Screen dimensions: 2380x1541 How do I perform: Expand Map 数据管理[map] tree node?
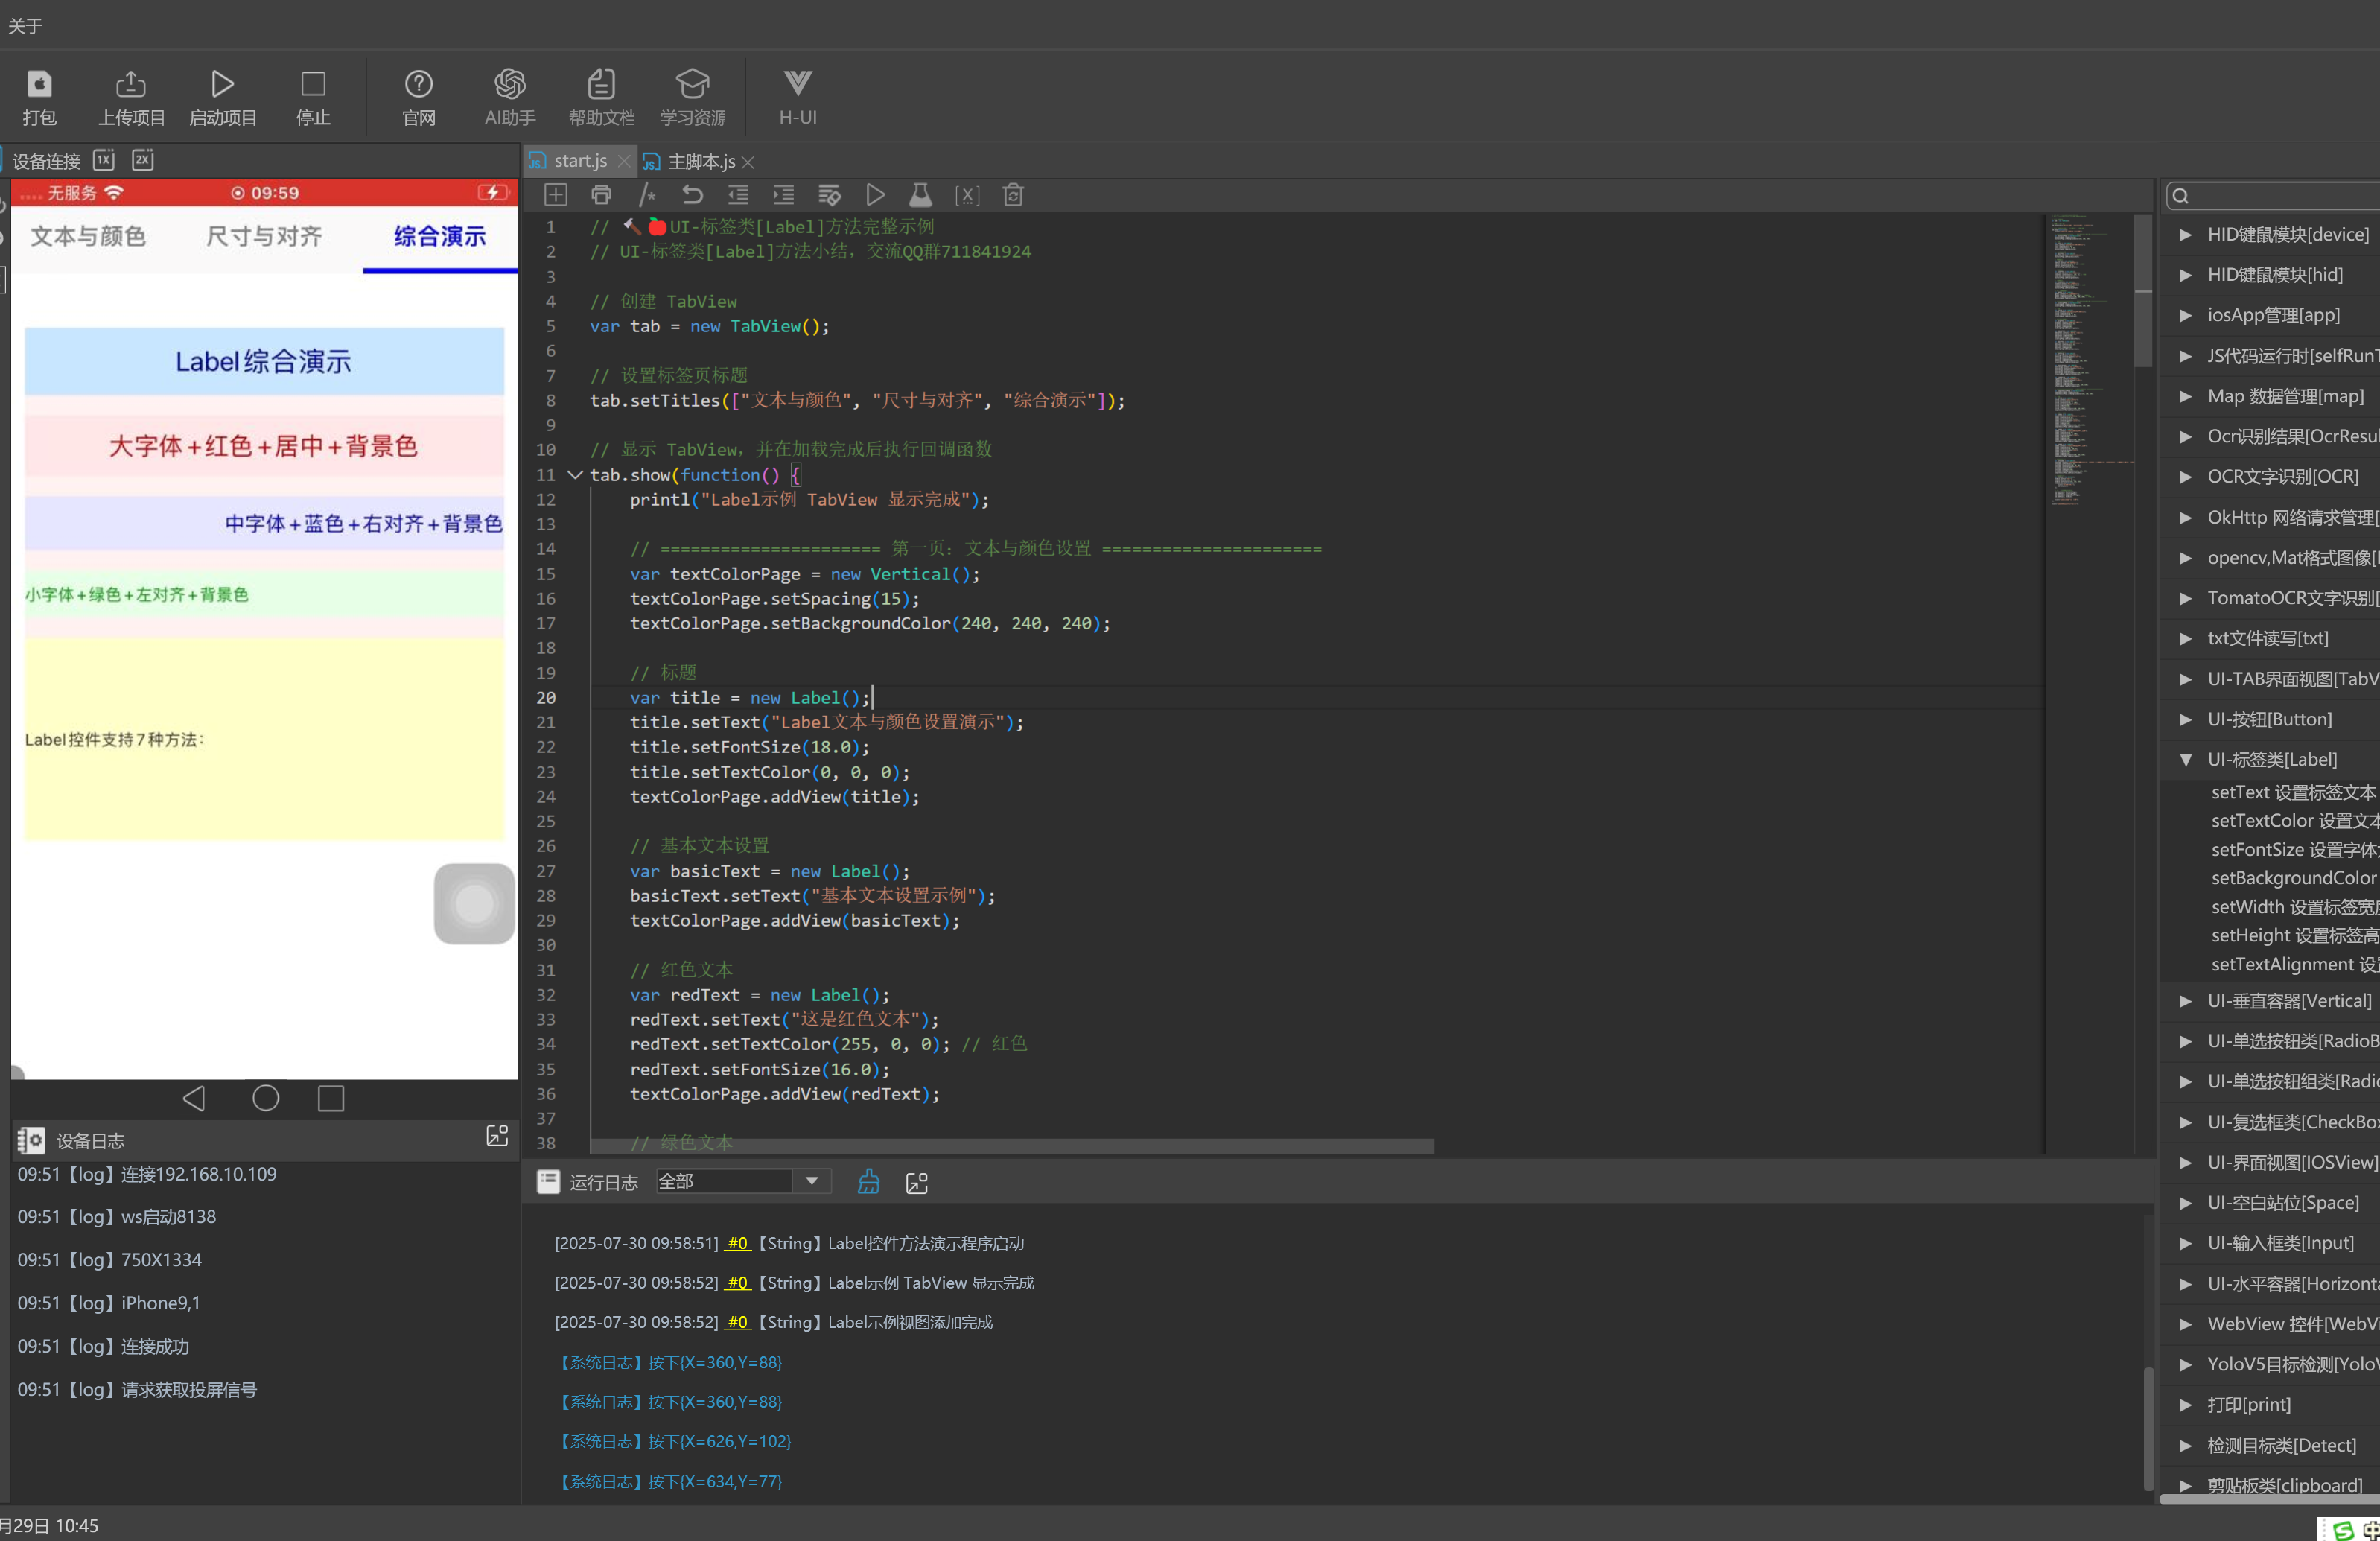[2185, 396]
